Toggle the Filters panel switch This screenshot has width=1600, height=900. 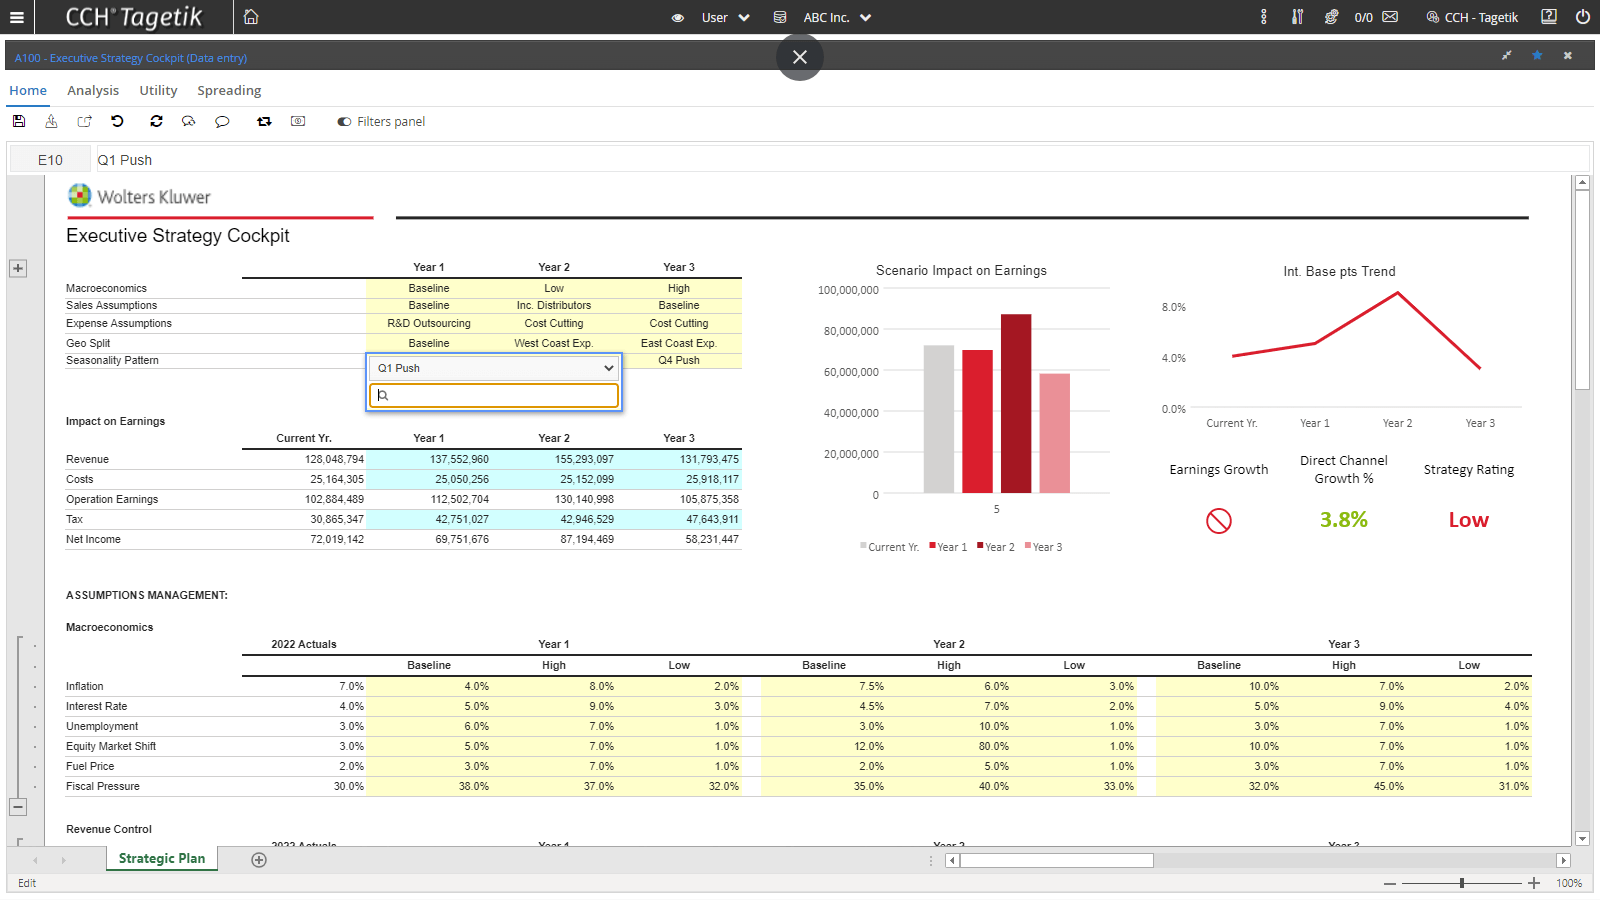[x=344, y=122]
